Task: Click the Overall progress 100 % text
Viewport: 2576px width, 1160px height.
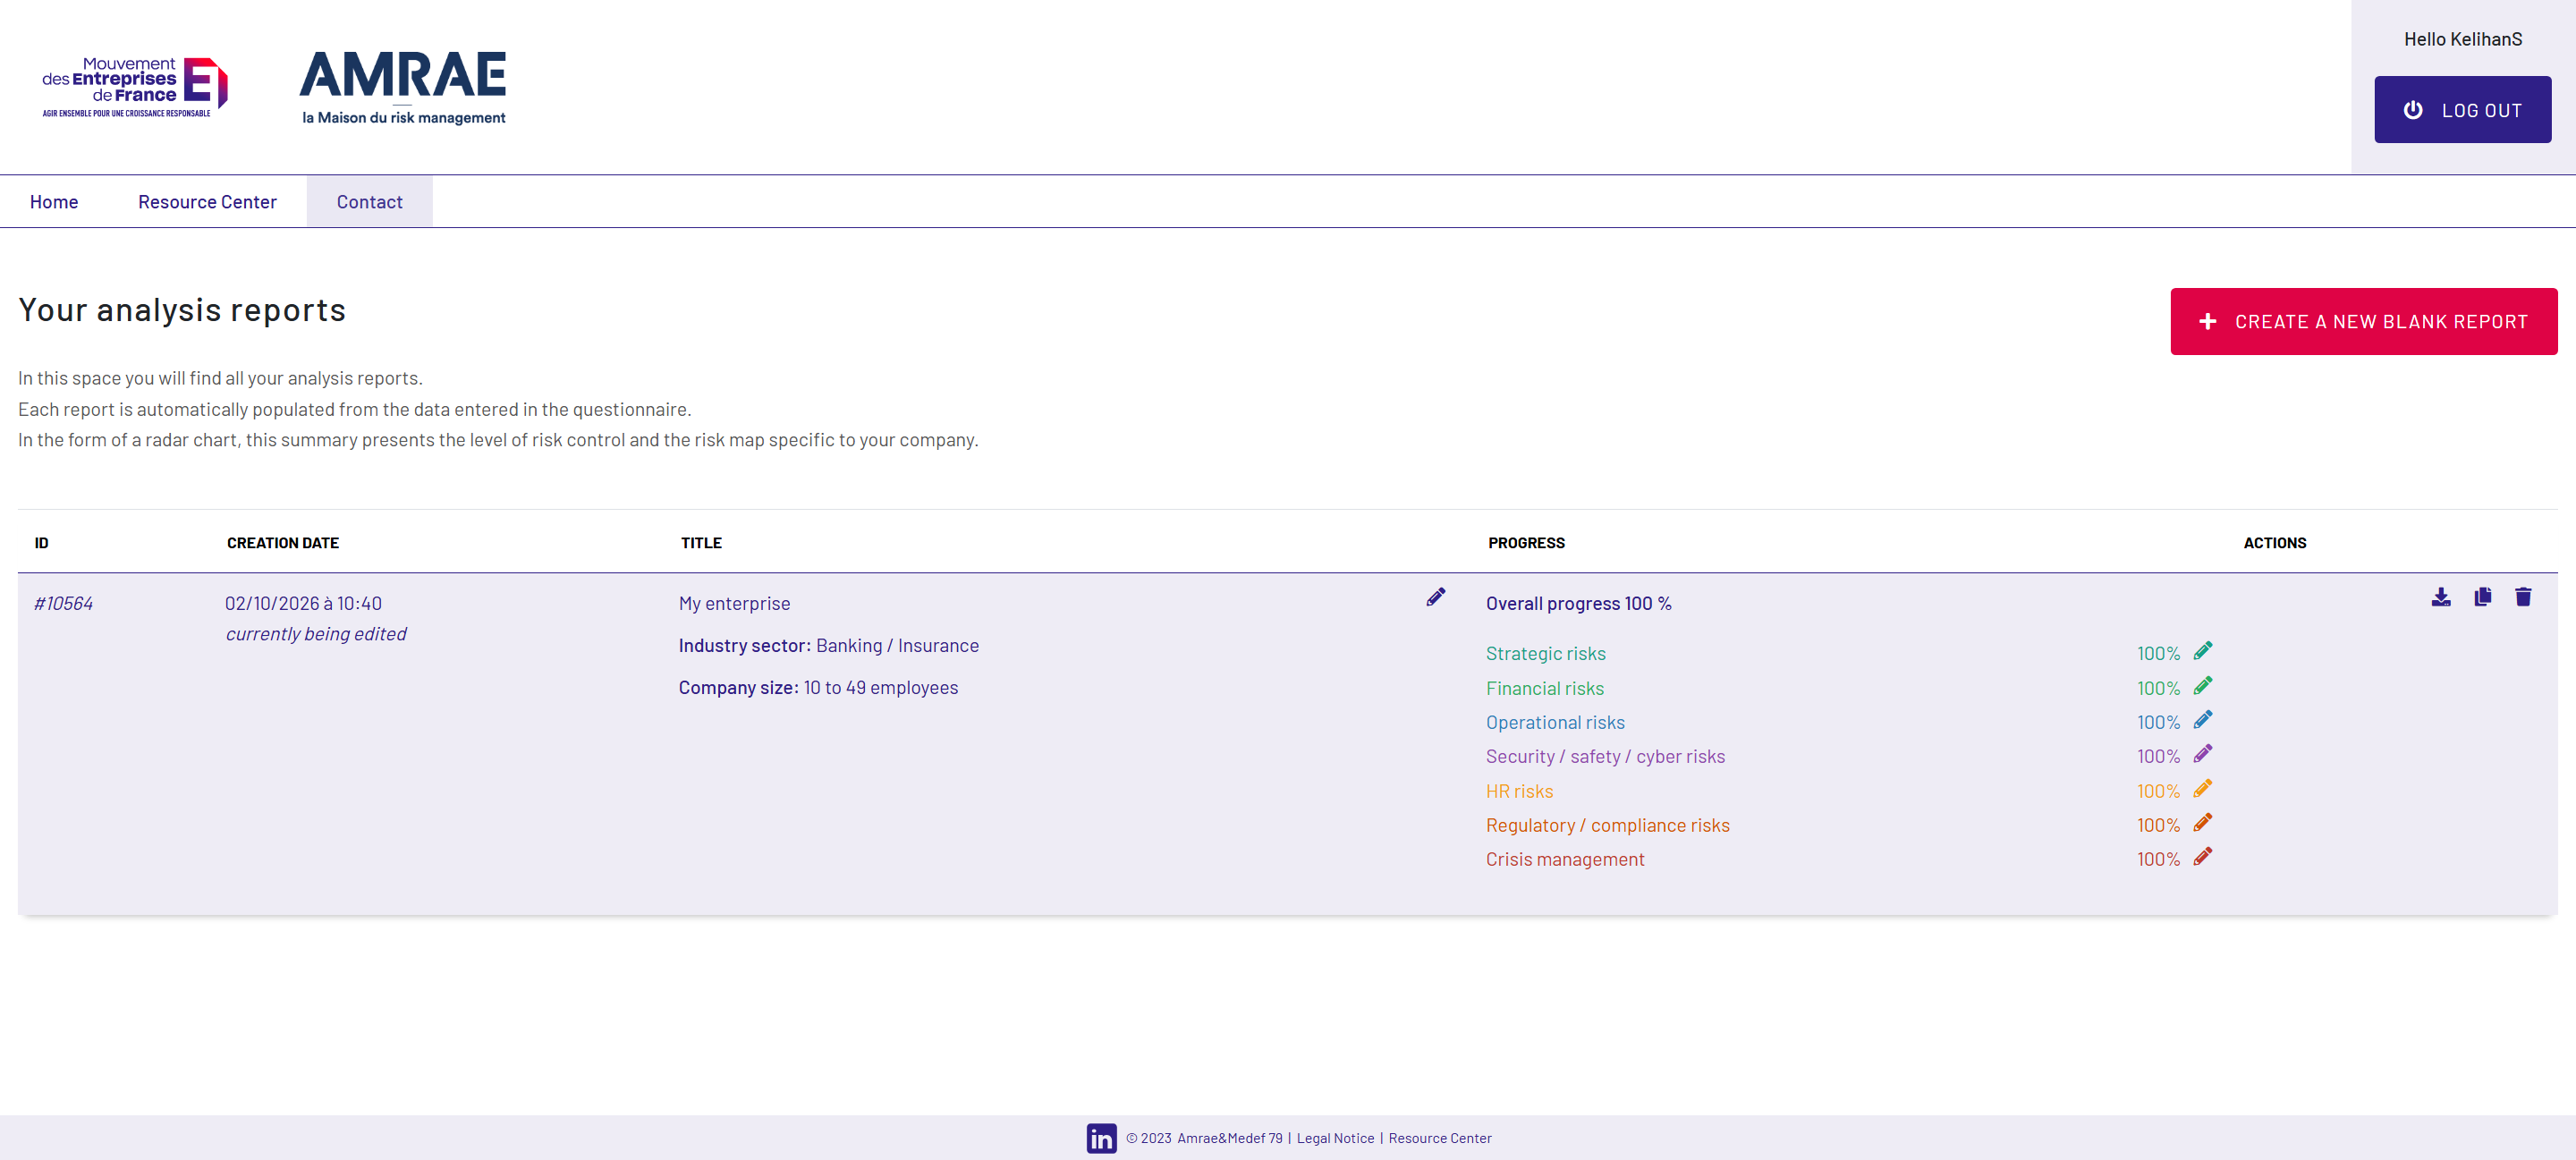Action: 1578,604
